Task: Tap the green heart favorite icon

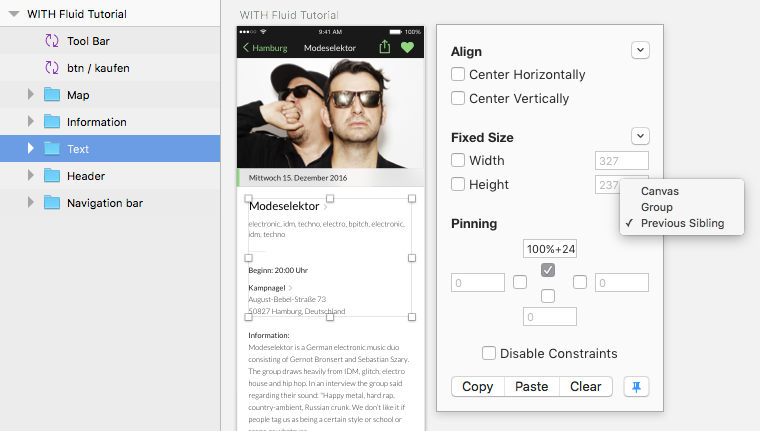Action: (408, 48)
